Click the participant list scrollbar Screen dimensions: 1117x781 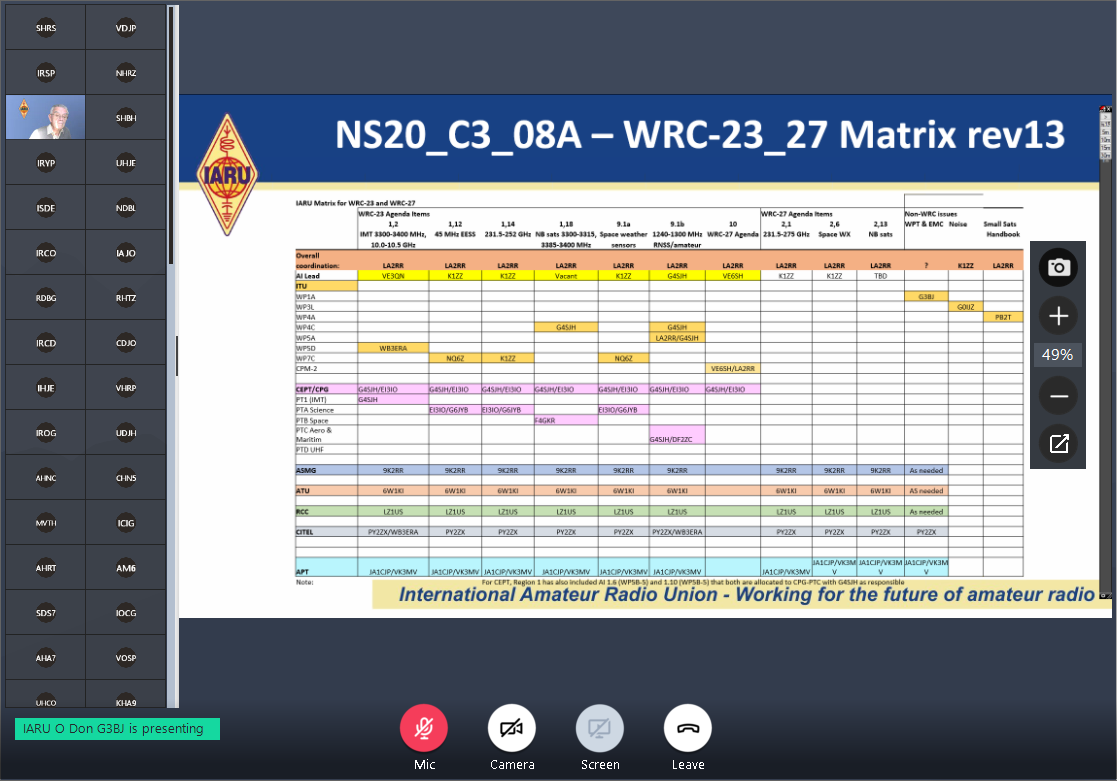click(x=171, y=135)
